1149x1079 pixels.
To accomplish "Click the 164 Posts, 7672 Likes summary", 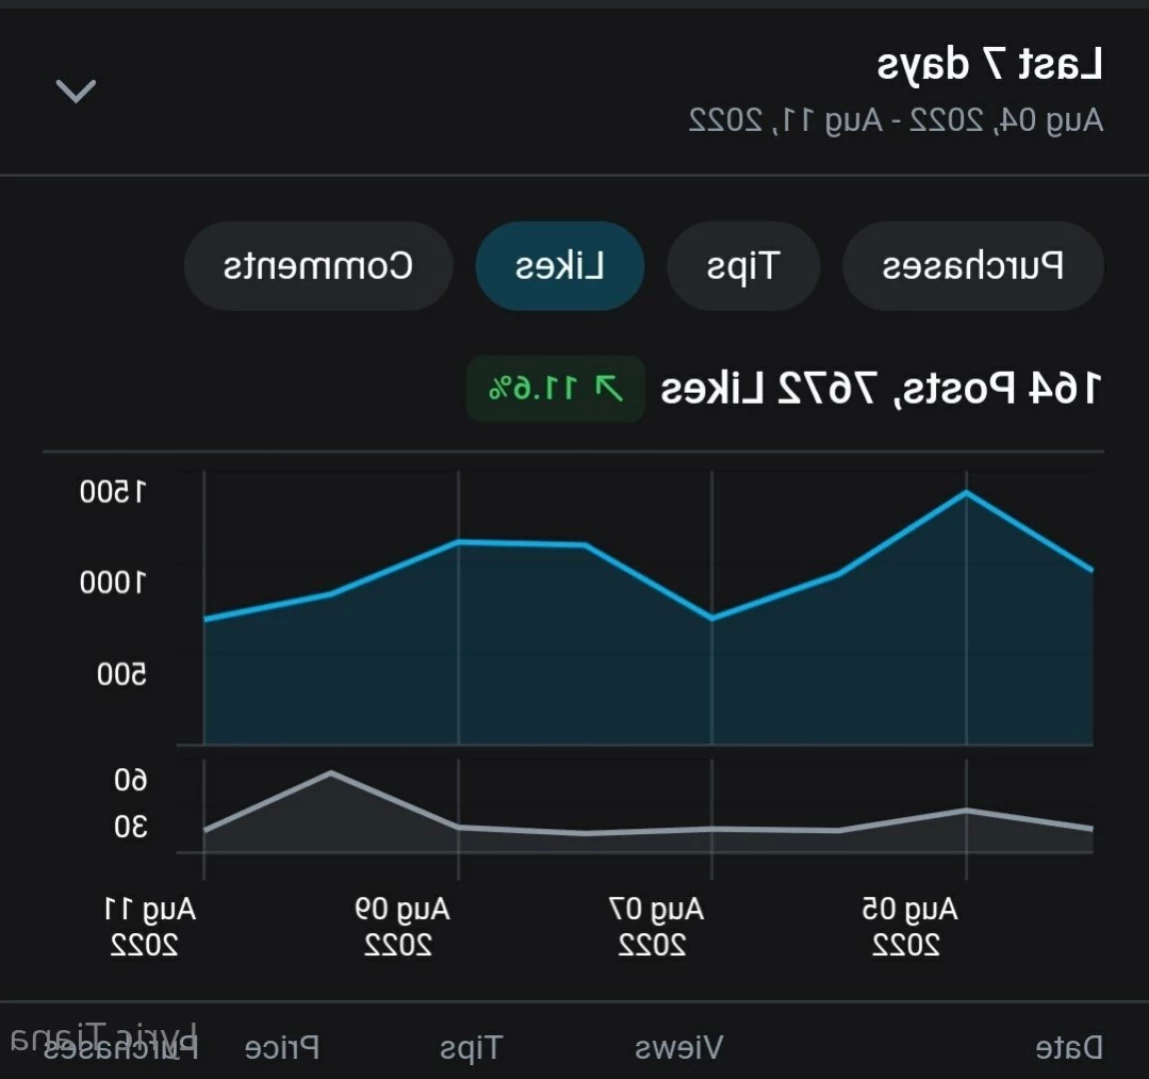I will [x=880, y=388].
